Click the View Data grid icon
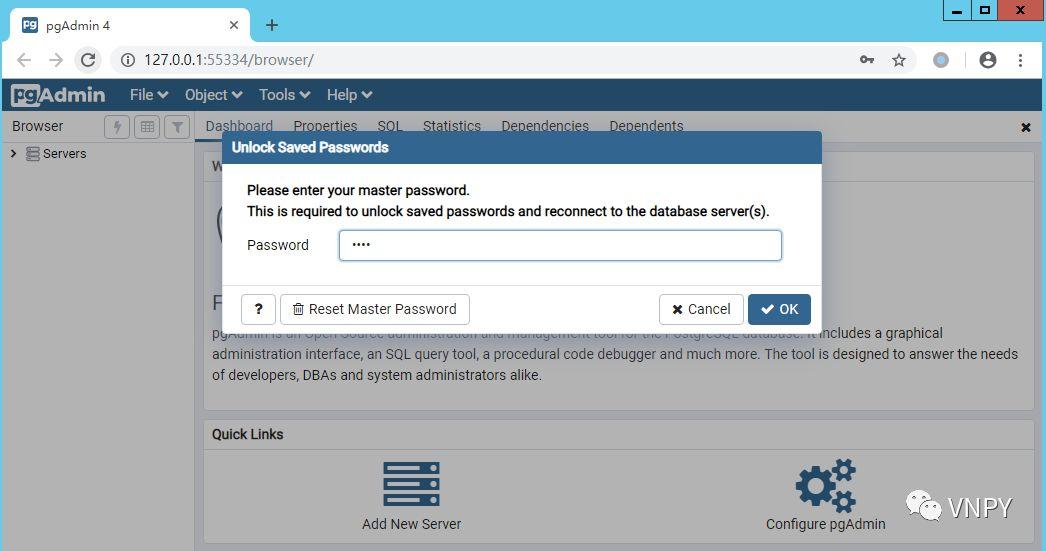 (x=147, y=126)
